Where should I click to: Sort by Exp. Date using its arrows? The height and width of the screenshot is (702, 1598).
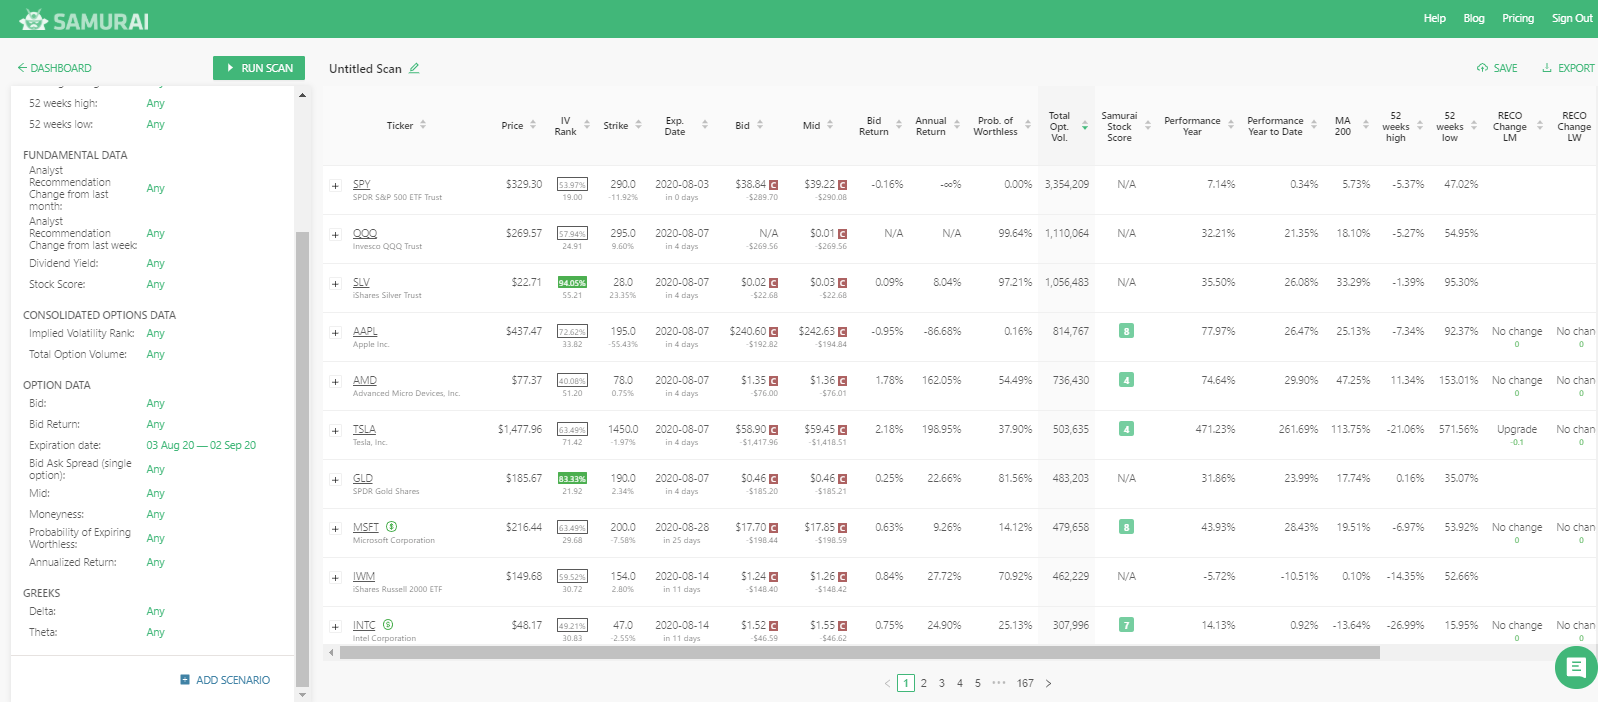tap(705, 125)
